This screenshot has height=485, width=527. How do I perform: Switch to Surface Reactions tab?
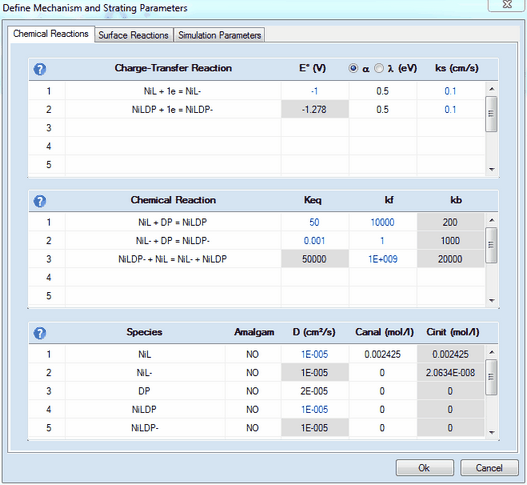pyautogui.click(x=133, y=35)
